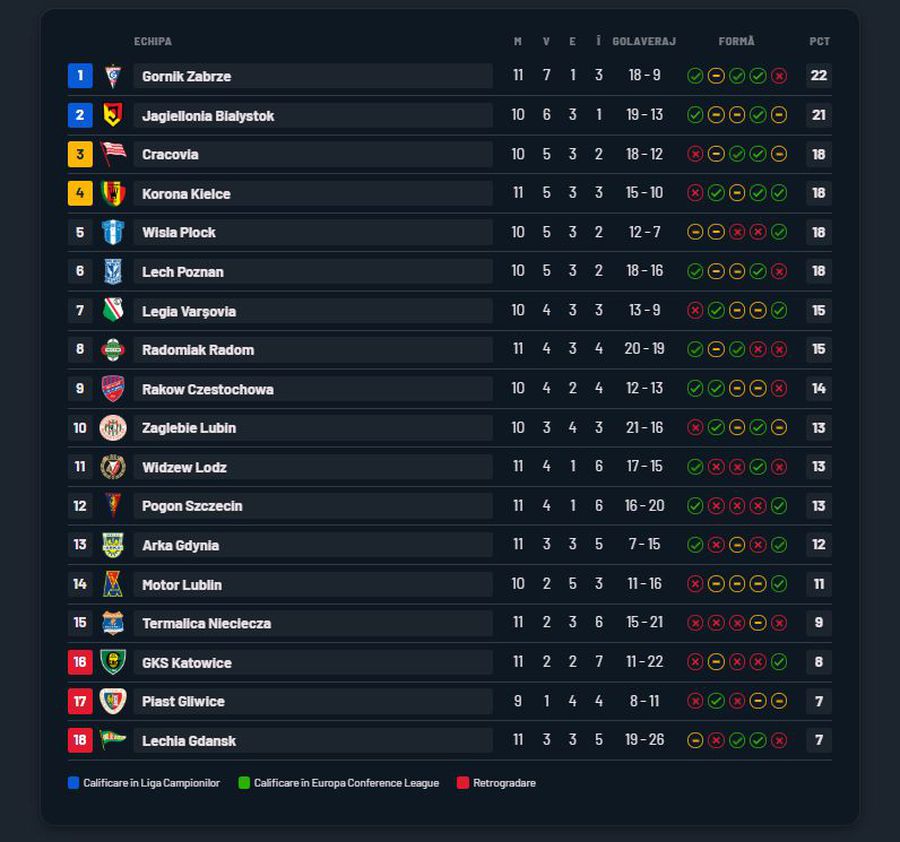Click the position 1 rank badge
900x842 pixels.
coord(80,76)
